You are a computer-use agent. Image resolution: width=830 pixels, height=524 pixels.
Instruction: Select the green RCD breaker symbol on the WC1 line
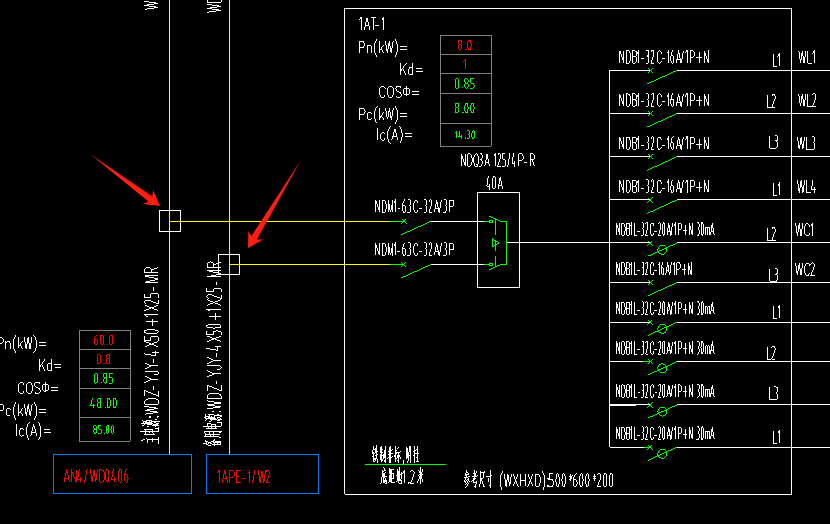click(662, 247)
